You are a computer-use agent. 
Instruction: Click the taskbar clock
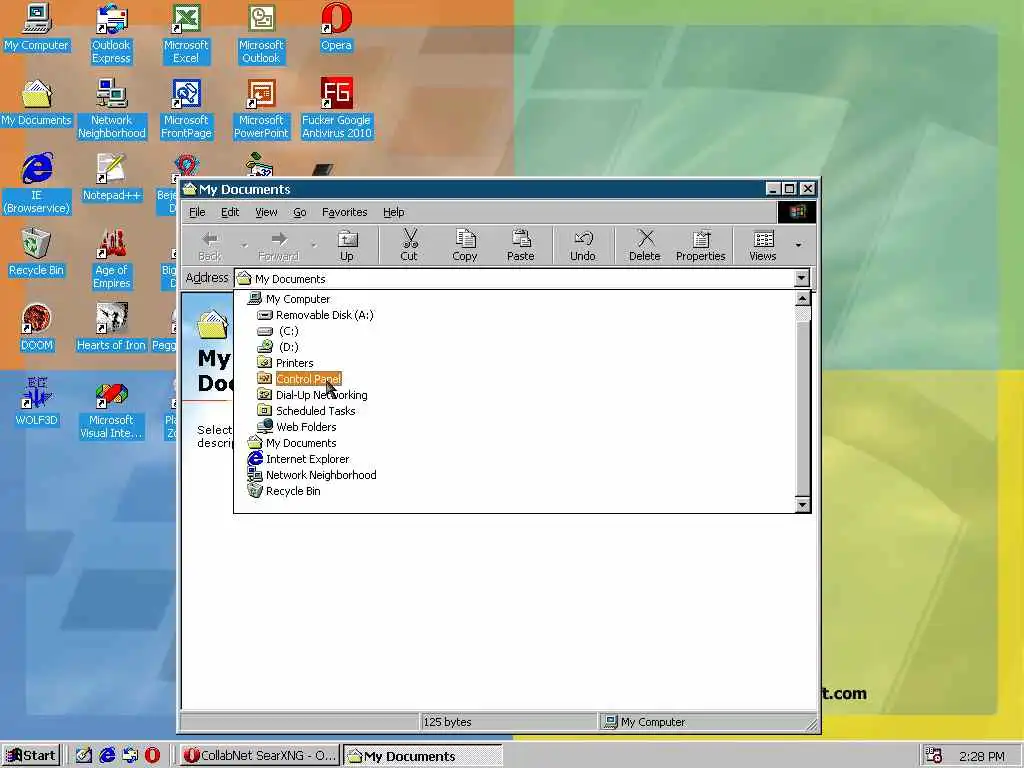click(x=982, y=756)
